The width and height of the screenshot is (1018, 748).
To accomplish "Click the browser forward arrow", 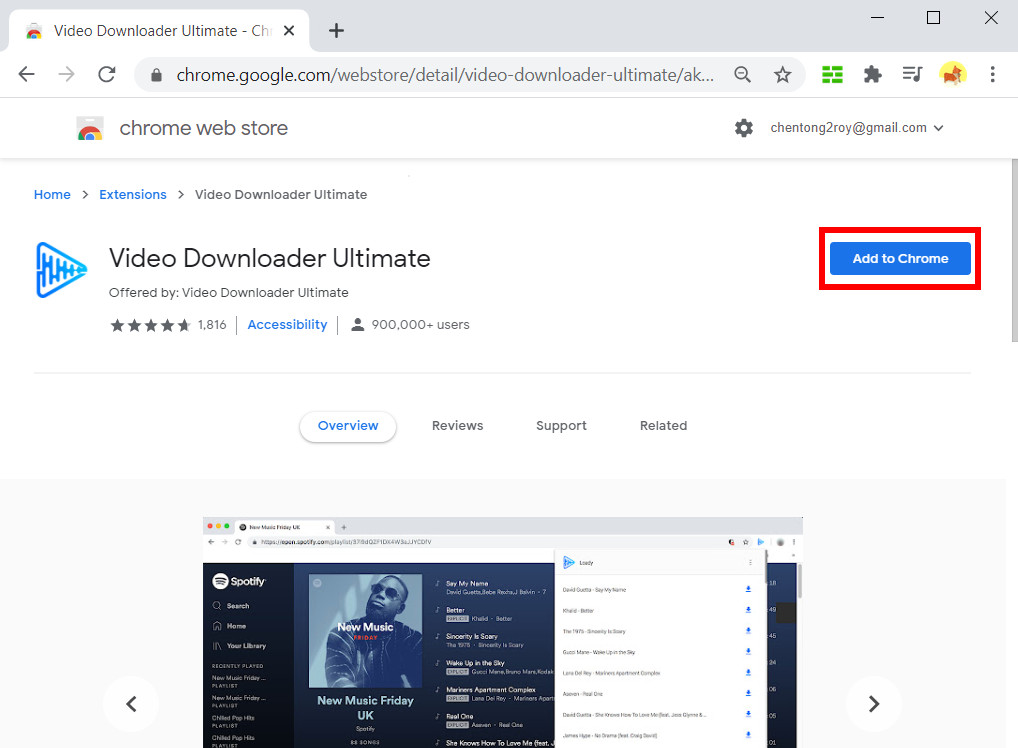I will (66, 75).
